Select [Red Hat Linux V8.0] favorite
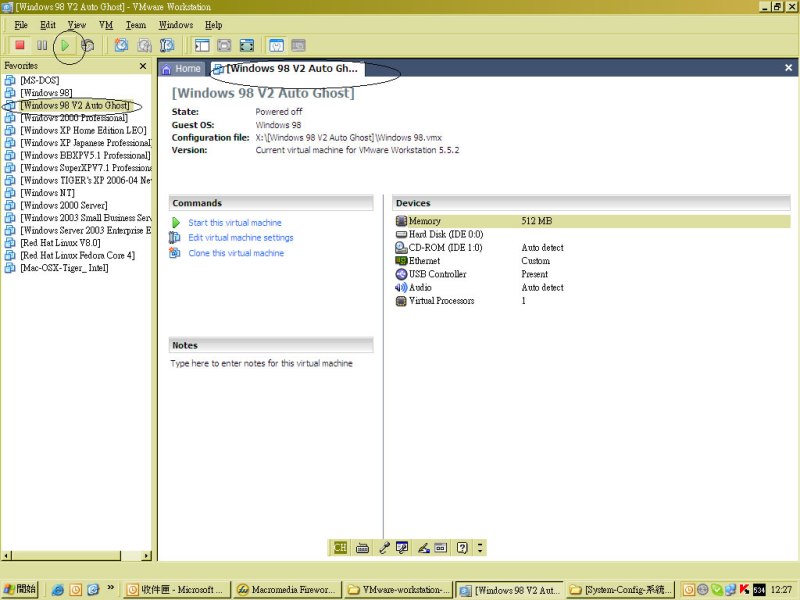 tap(60, 243)
